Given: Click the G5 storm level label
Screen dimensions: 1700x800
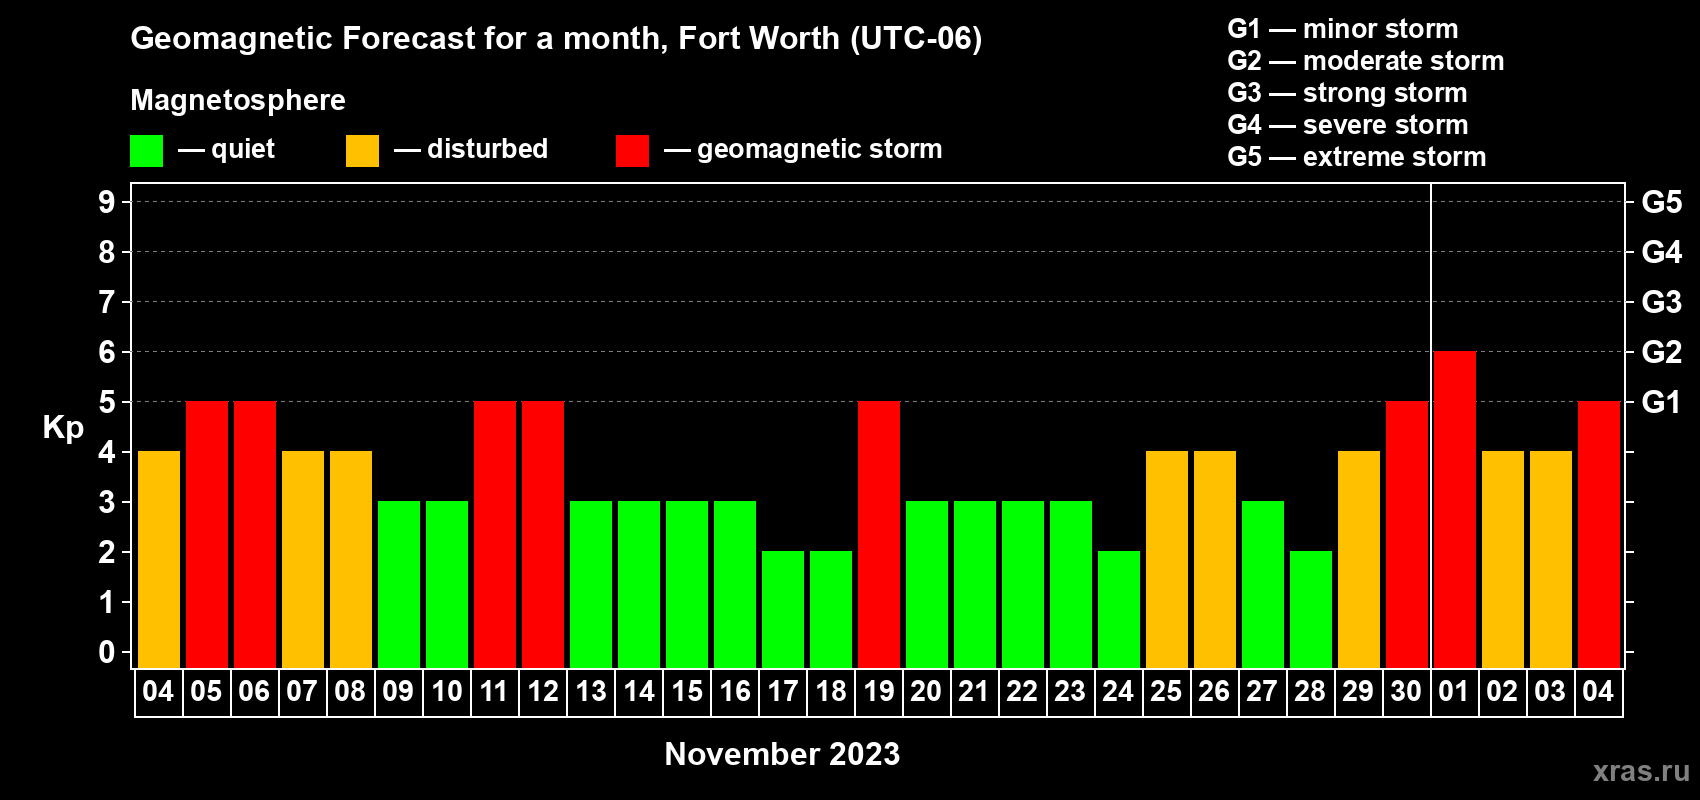Looking at the screenshot, I should [1661, 202].
